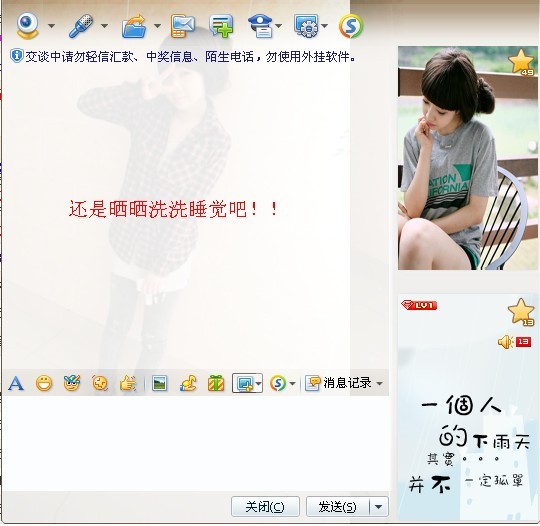Viewport: 540px width, 526px height.
Task: Click the 发送(S) send button
Action: [338, 506]
